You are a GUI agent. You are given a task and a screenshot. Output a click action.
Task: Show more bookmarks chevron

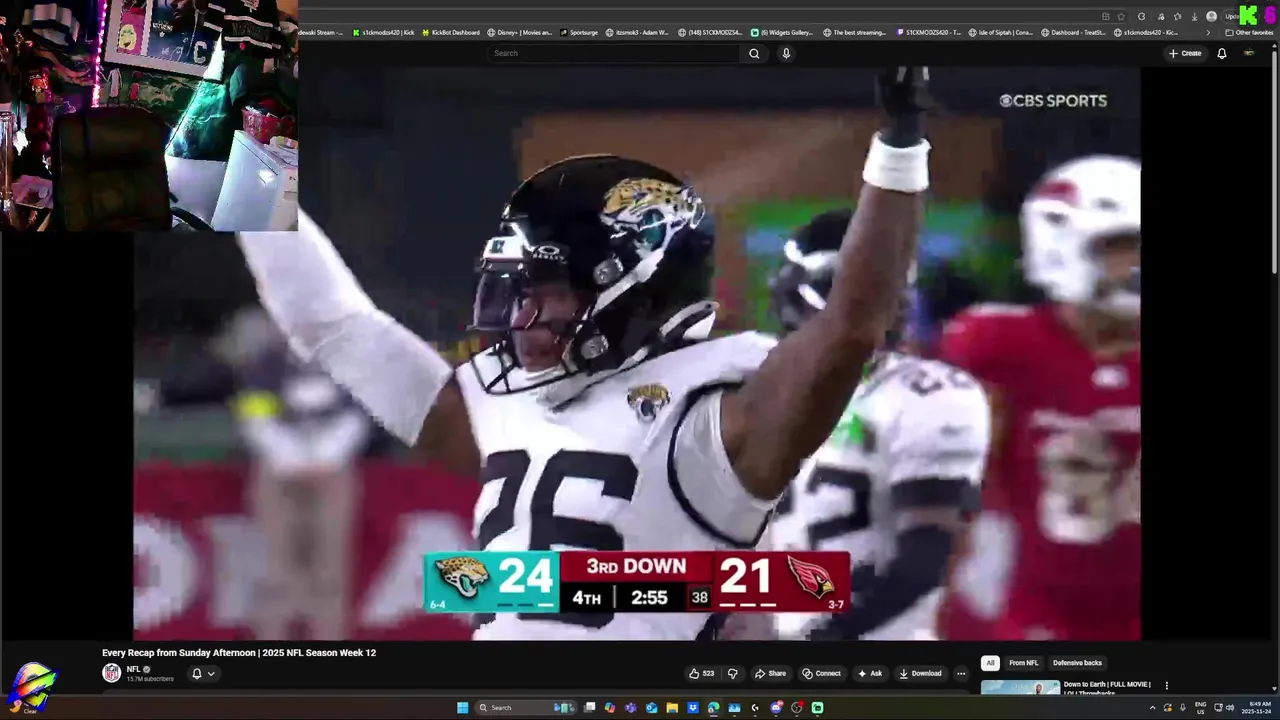1208,32
